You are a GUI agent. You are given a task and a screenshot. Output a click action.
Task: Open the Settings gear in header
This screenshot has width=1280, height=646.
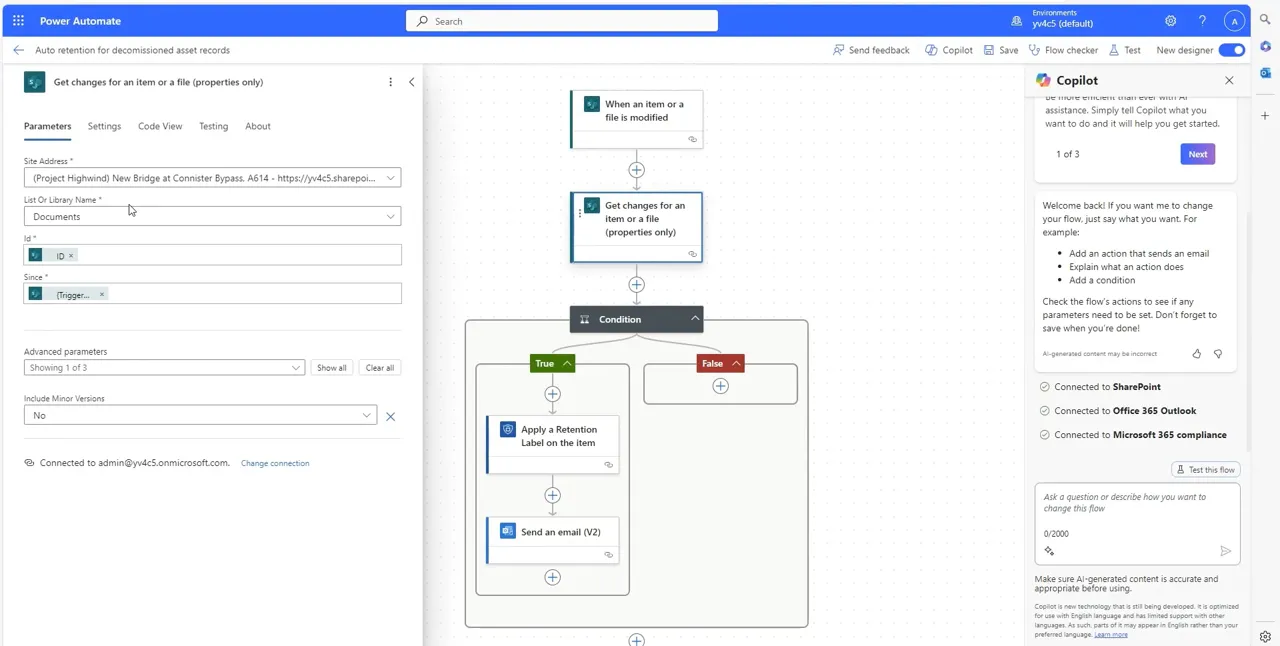[1171, 21]
